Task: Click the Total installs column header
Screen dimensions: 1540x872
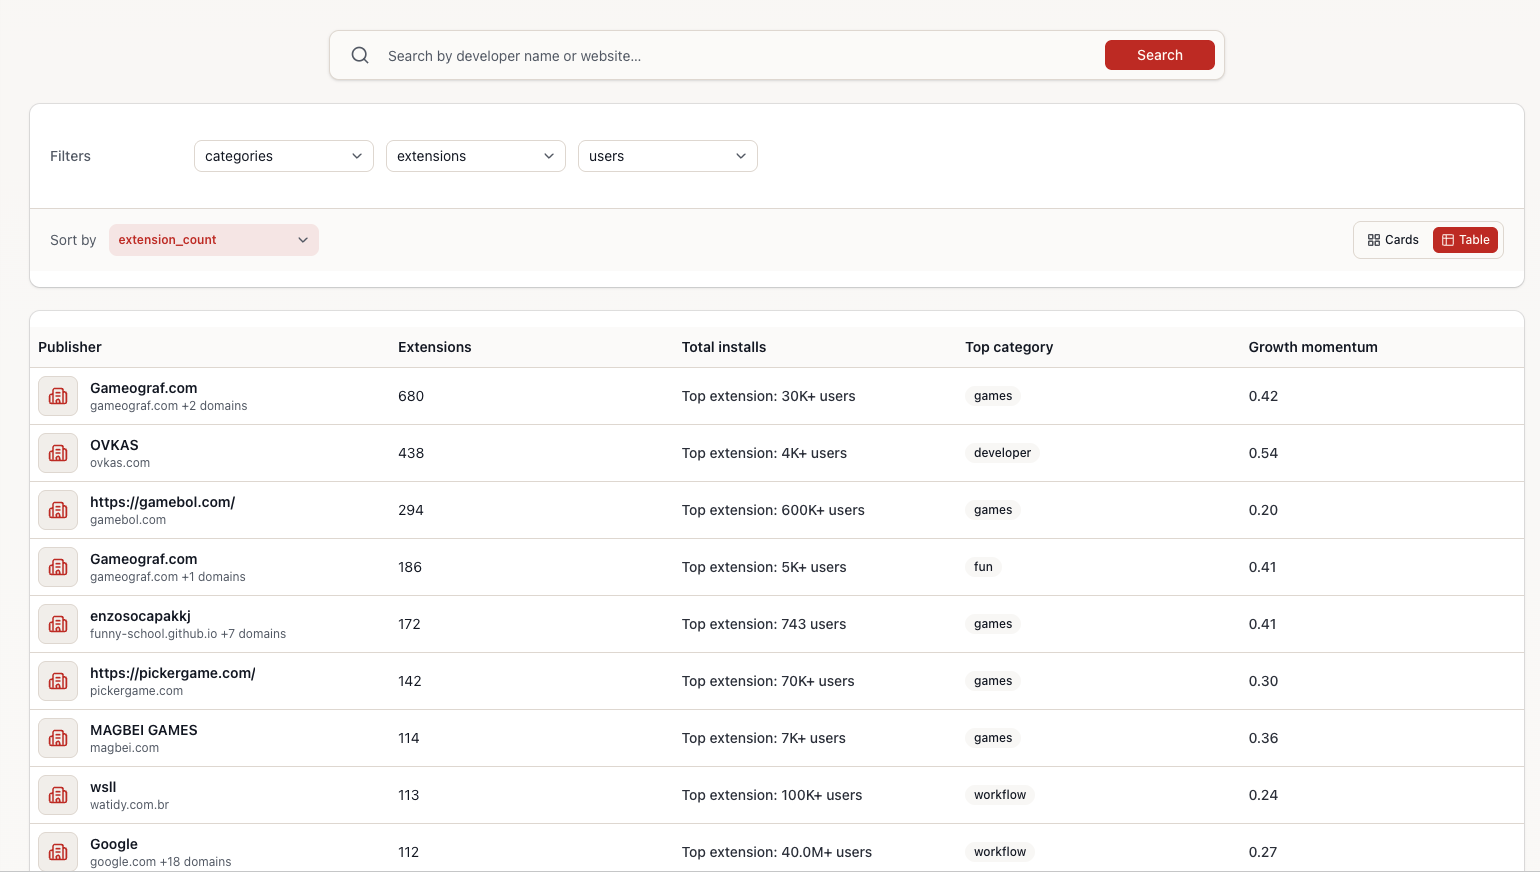Action: click(724, 347)
